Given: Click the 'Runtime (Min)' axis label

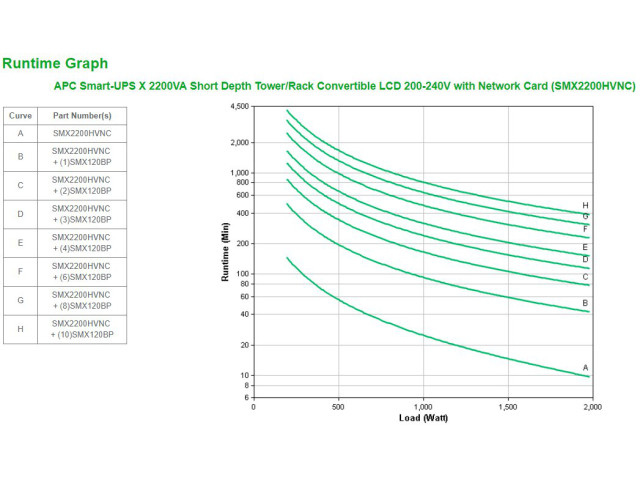Looking at the screenshot, I should tap(225, 252).
